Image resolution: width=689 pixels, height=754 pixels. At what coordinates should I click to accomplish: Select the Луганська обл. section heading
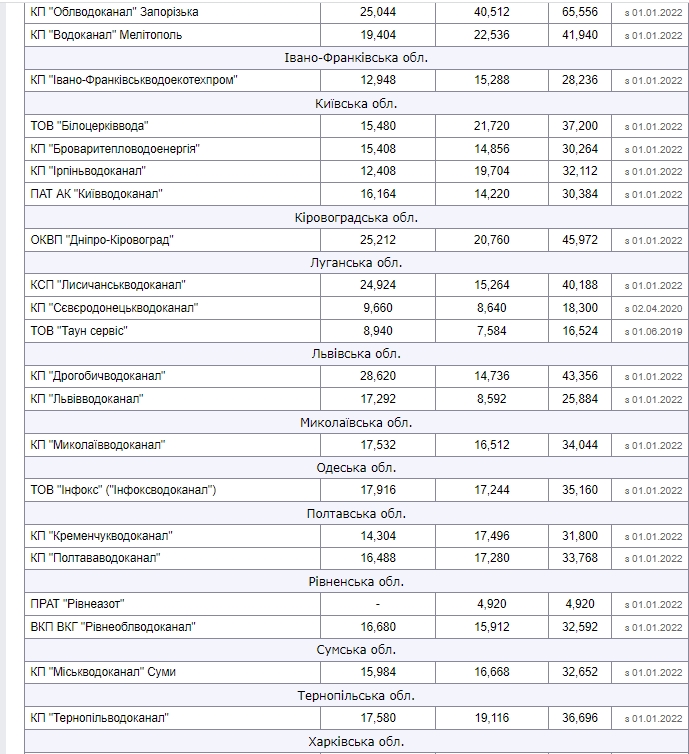click(356, 263)
